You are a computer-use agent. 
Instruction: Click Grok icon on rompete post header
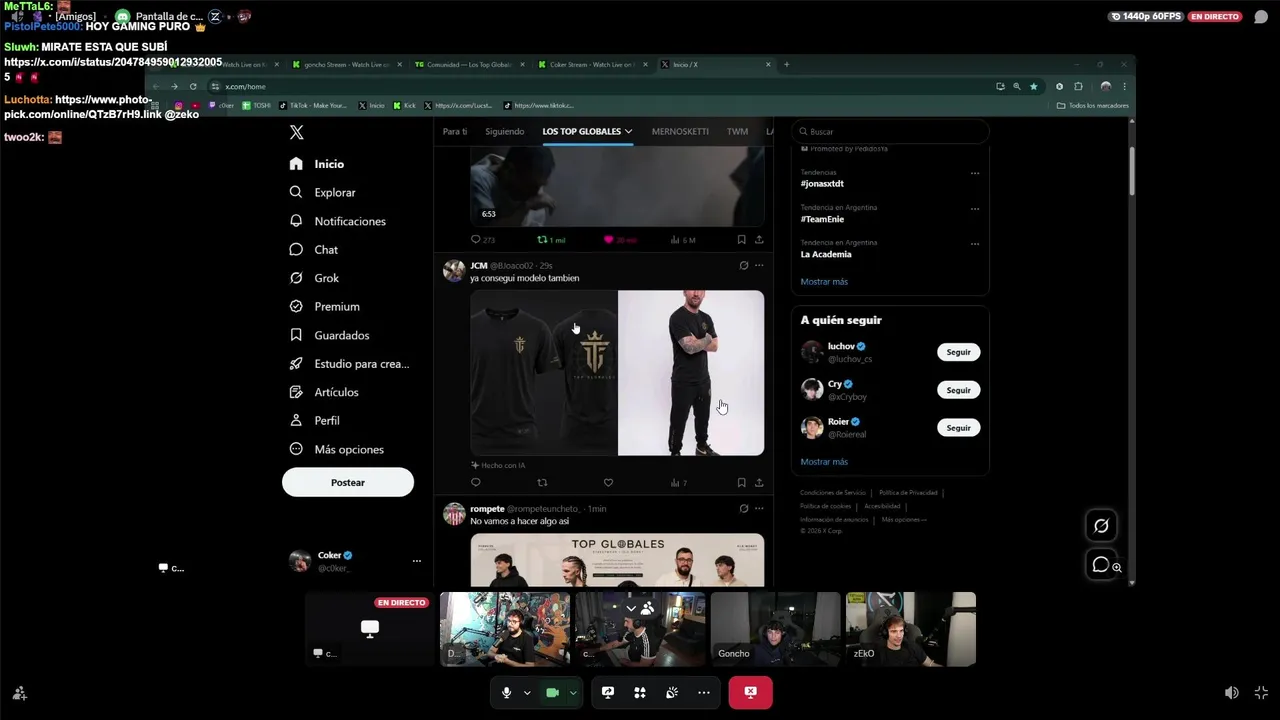[743, 509]
